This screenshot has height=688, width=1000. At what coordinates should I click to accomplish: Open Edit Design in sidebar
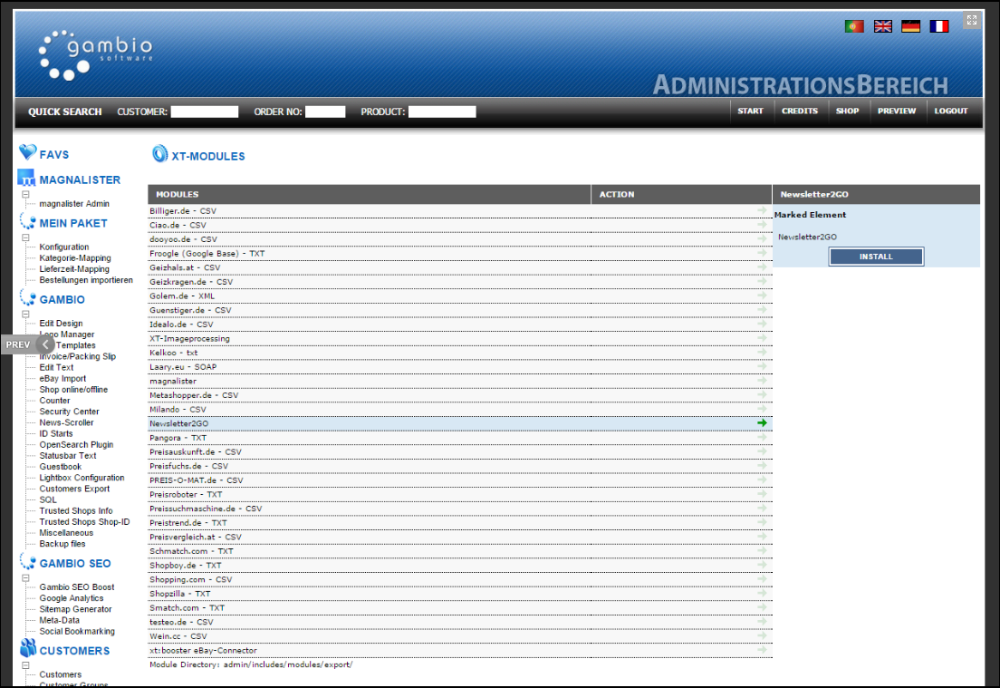pyautogui.click(x=61, y=323)
